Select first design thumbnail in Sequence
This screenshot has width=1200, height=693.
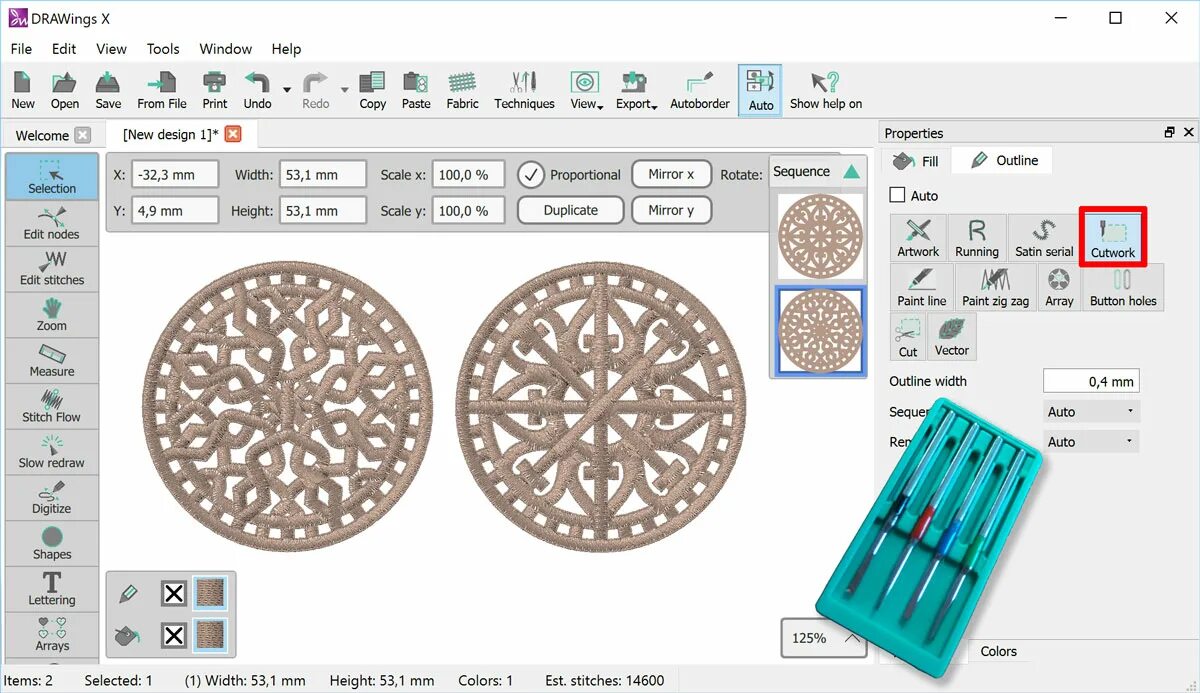[821, 237]
